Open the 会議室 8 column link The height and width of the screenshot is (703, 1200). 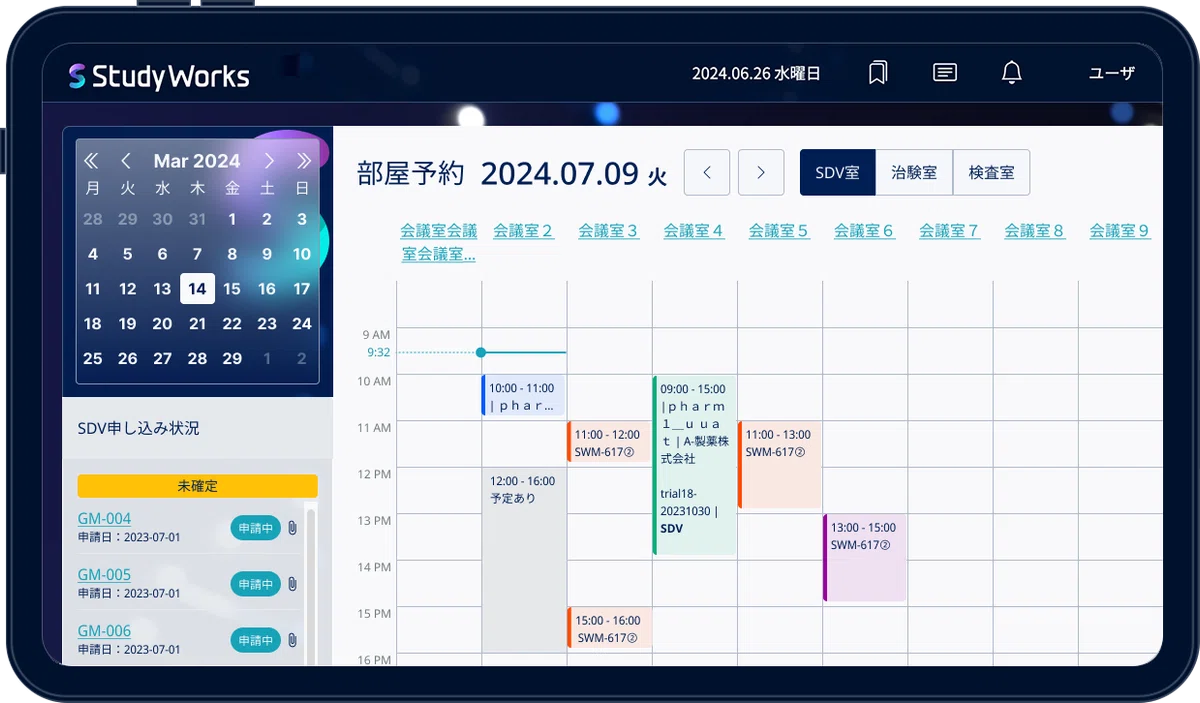pyautogui.click(x=1034, y=231)
